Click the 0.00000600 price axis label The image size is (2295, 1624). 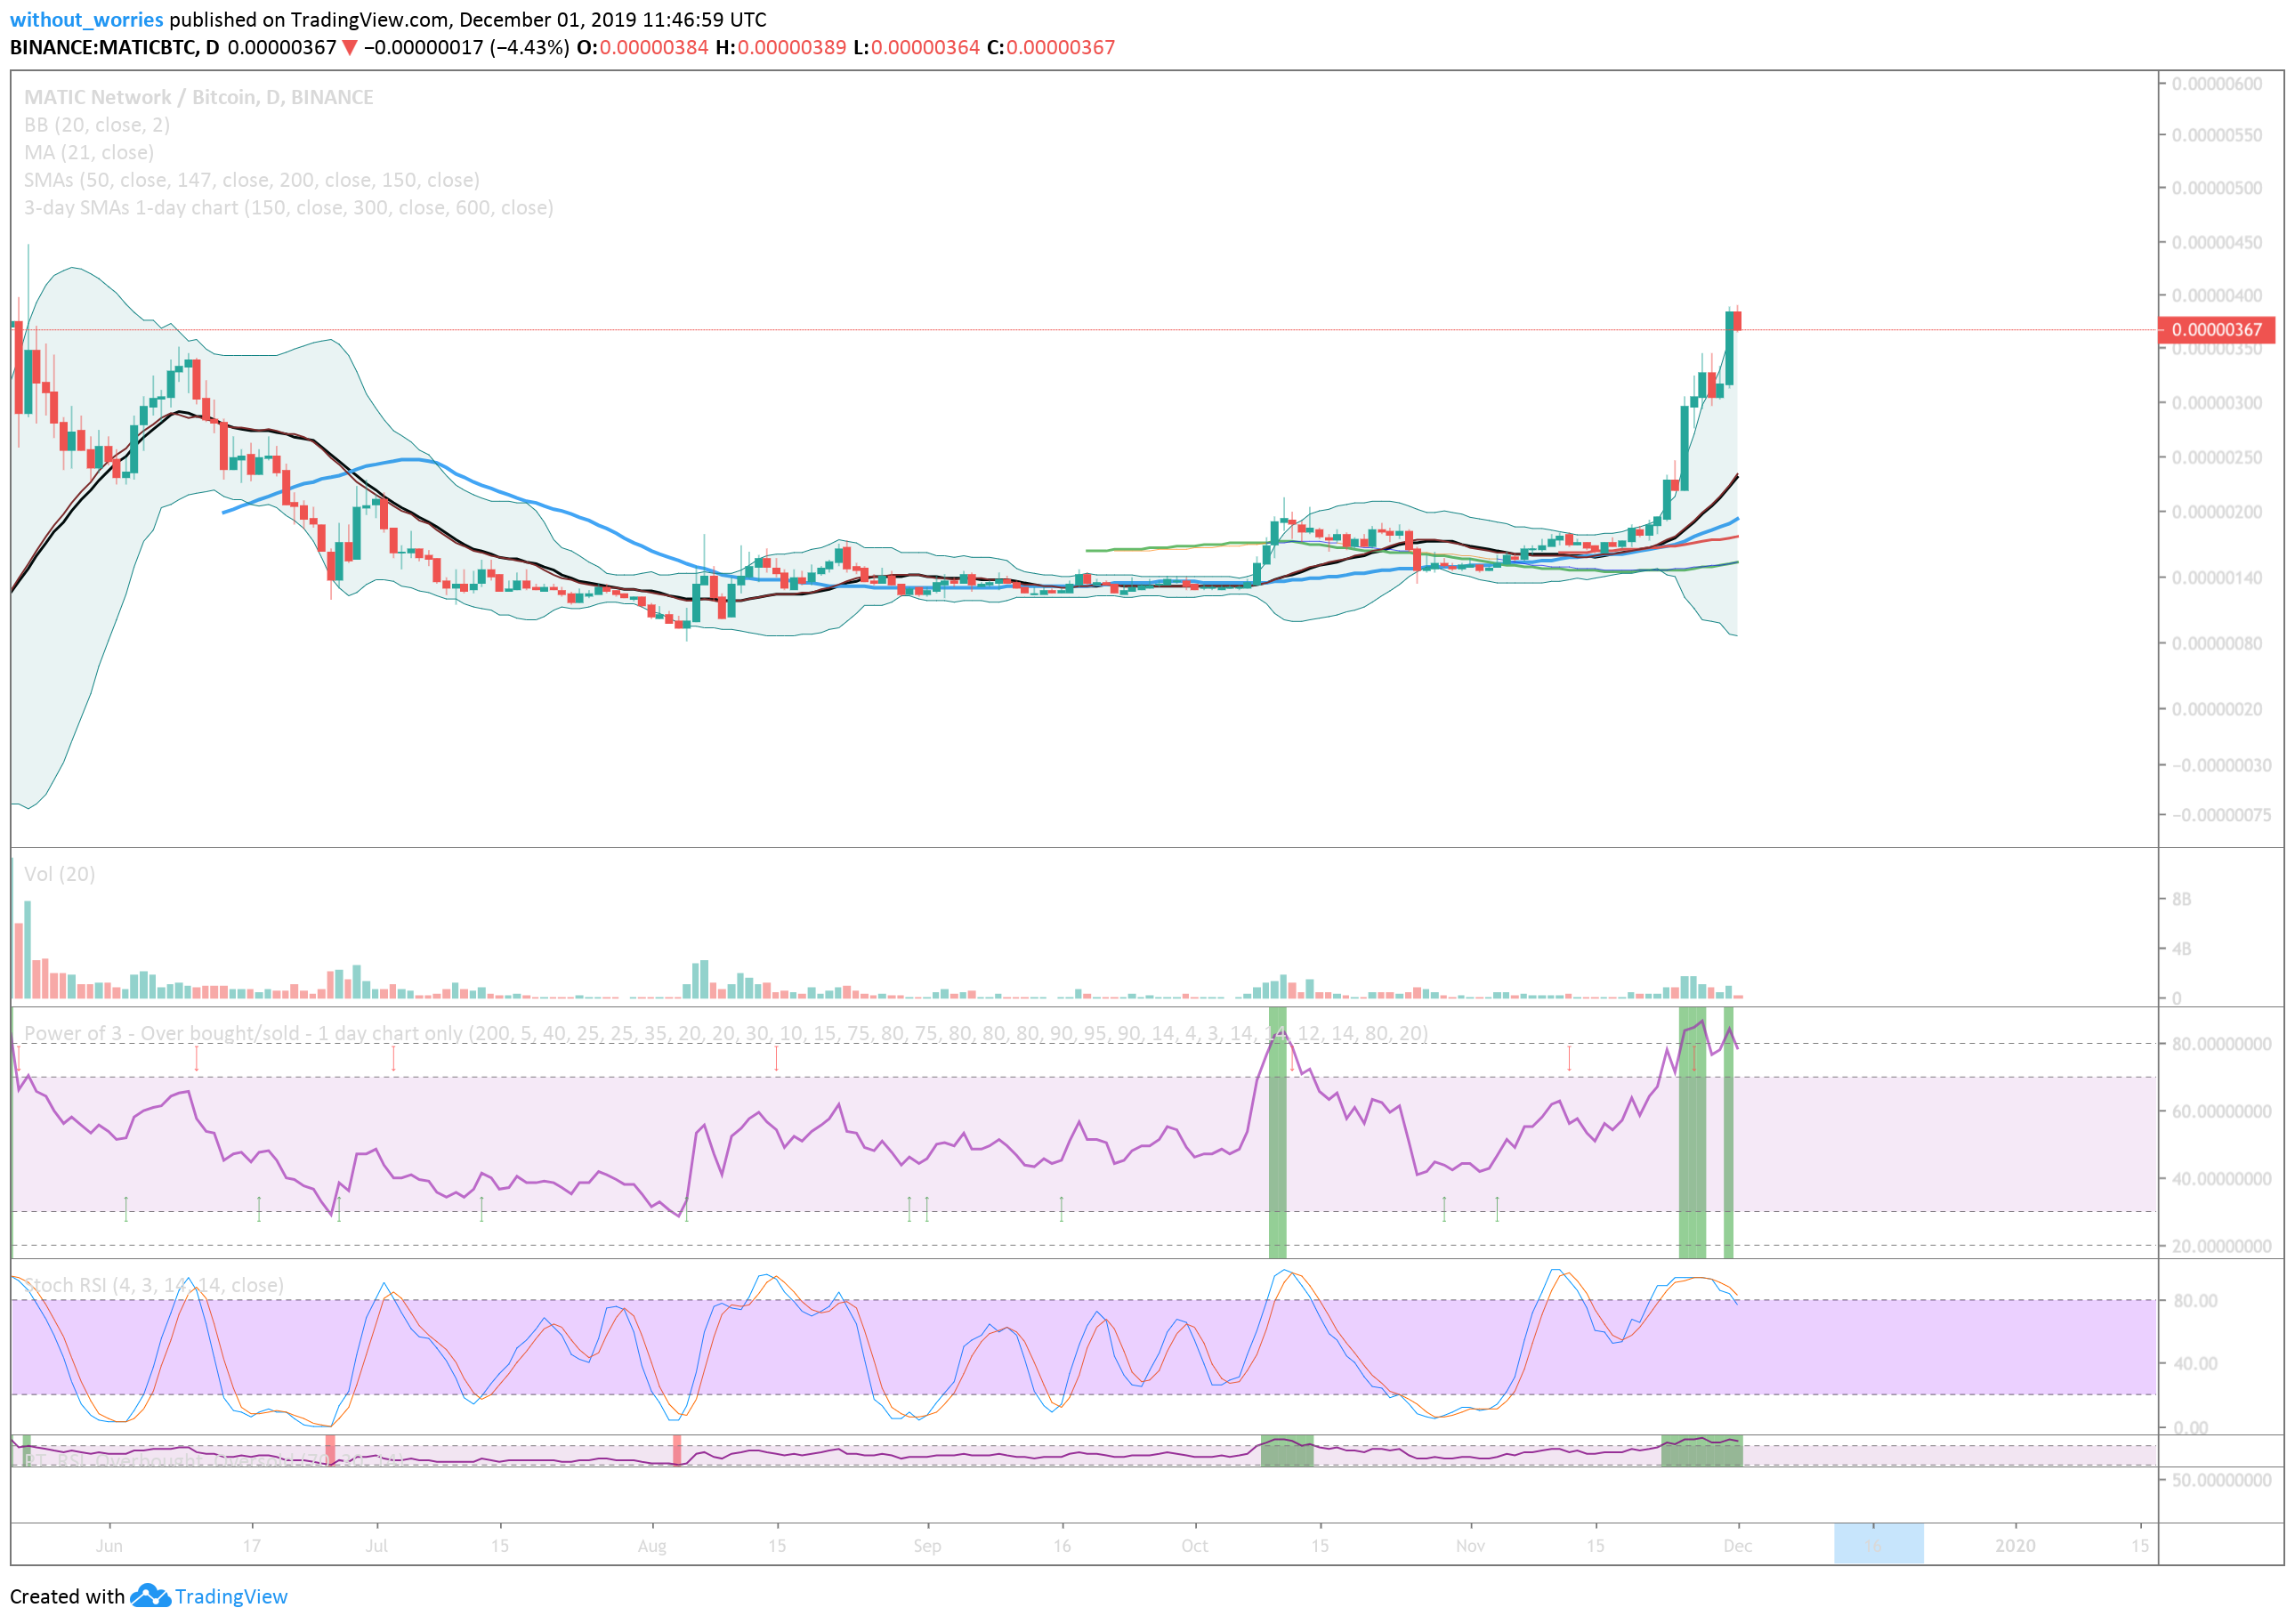pyautogui.click(x=2217, y=84)
